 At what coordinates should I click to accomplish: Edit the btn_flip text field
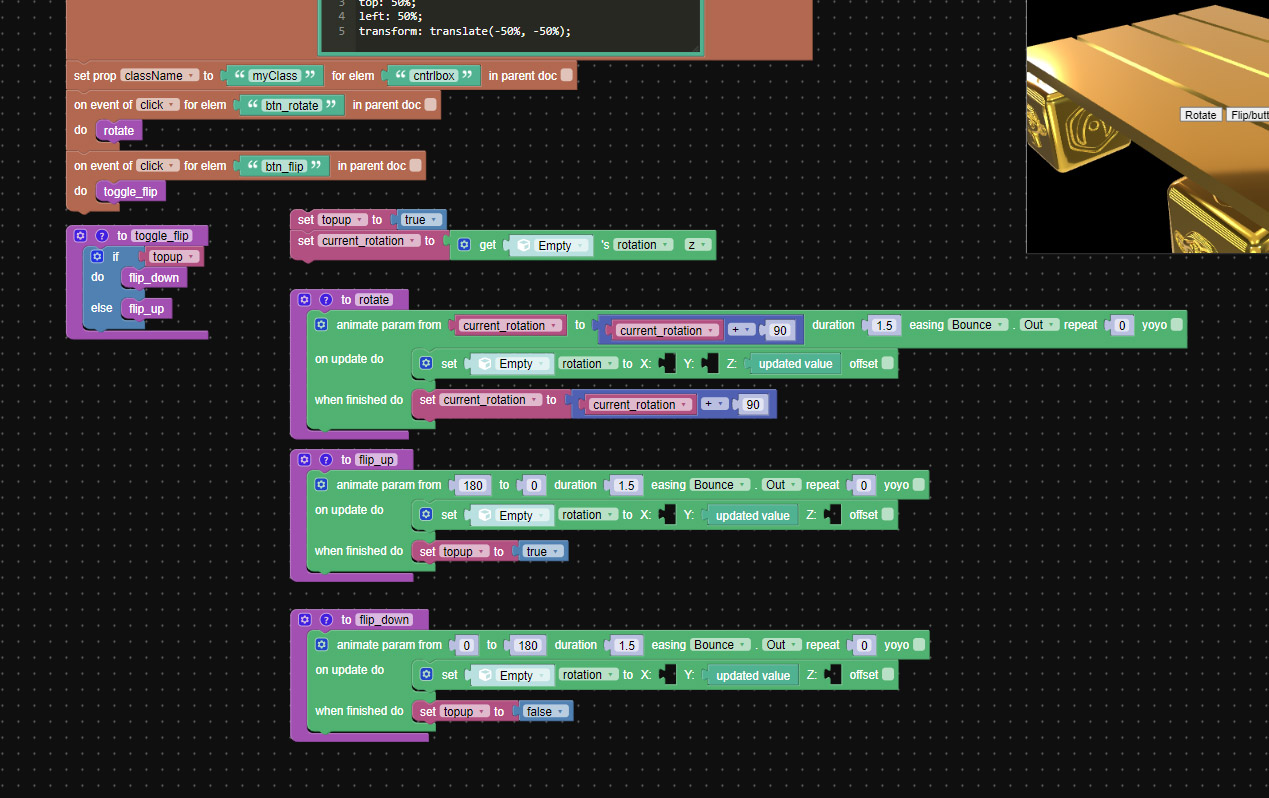click(x=284, y=166)
